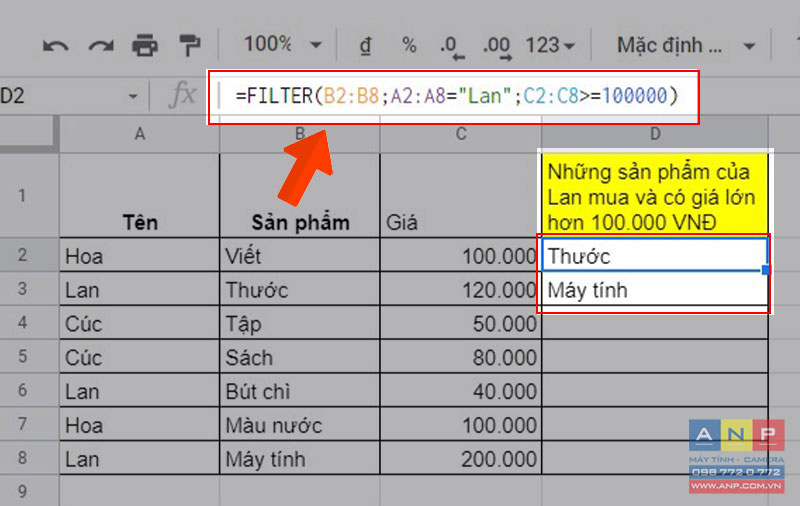The height and width of the screenshot is (506, 800).
Task: Format as currency with đ icon
Action: pos(365,45)
